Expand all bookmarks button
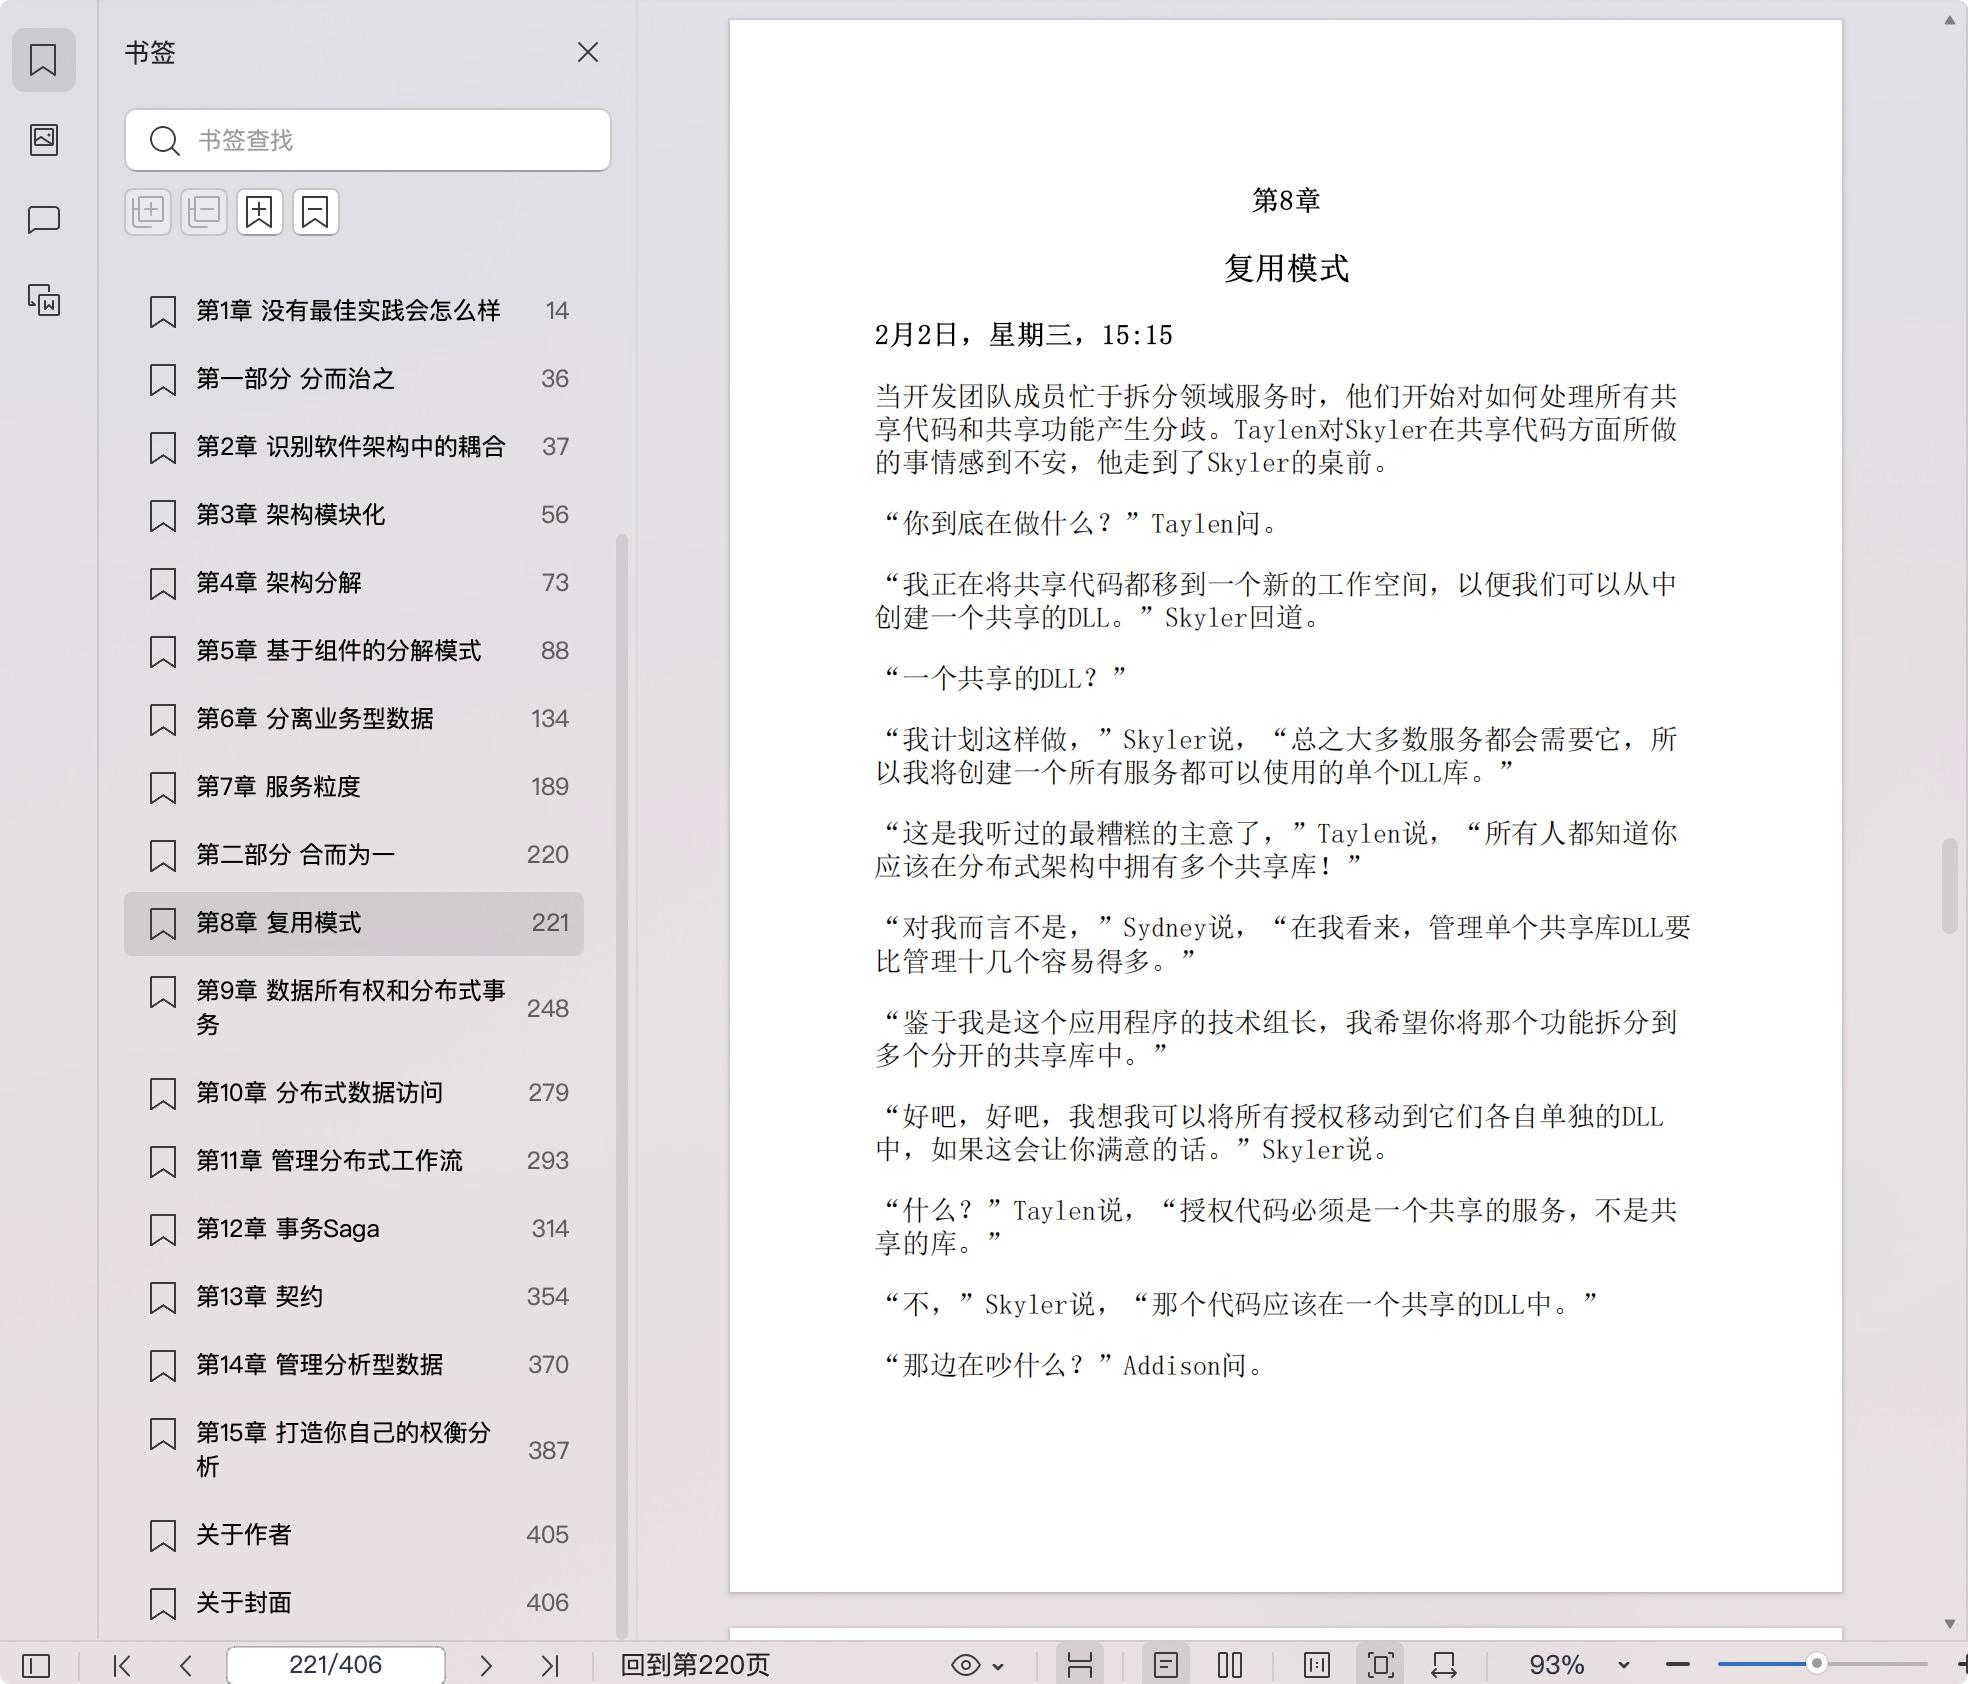The width and height of the screenshot is (1968, 1684). point(148,212)
